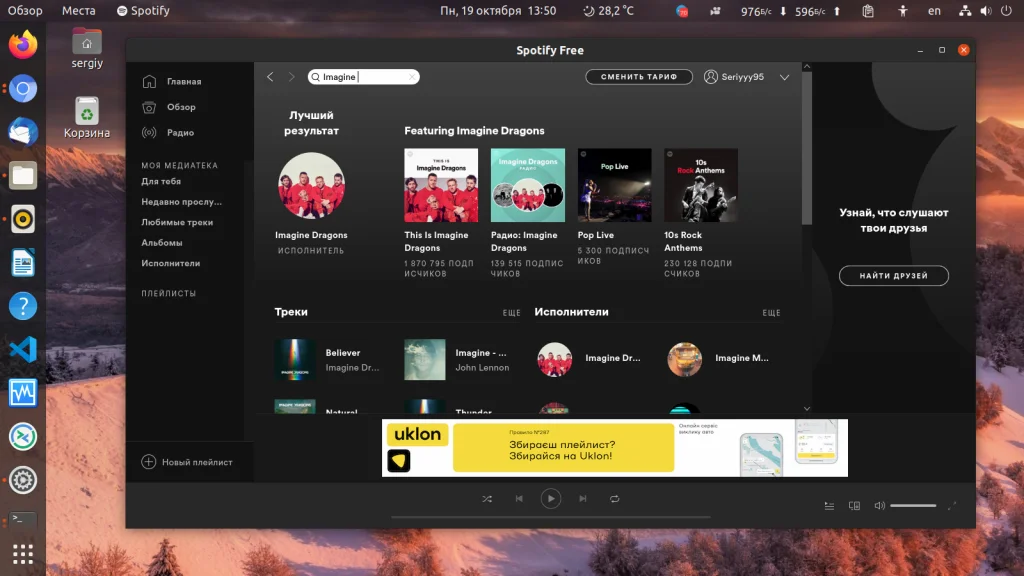Select the Imagine track by John Lennon
The image size is (1024, 576).
coord(481,353)
